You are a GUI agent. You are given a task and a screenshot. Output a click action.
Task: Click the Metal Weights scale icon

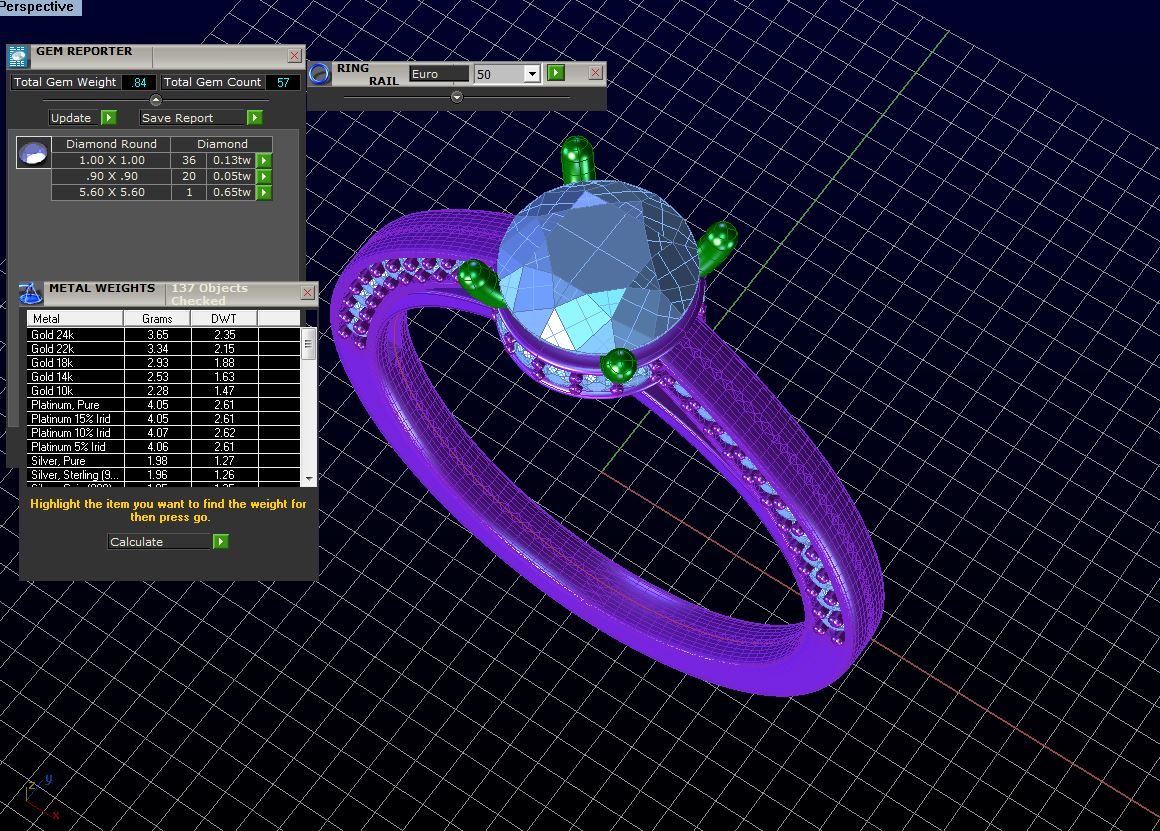pyautogui.click(x=30, y=293)
